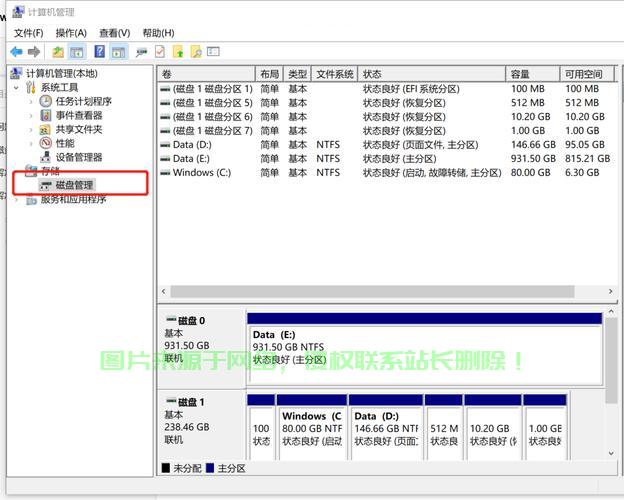
Task: Select the 1.00 GB recovery partition block
Action: pos(545,427)
